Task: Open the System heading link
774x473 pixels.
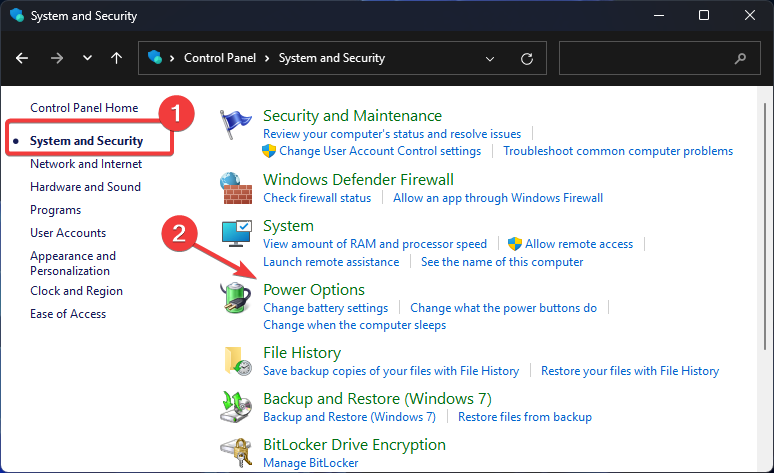Action: point(288,226)
